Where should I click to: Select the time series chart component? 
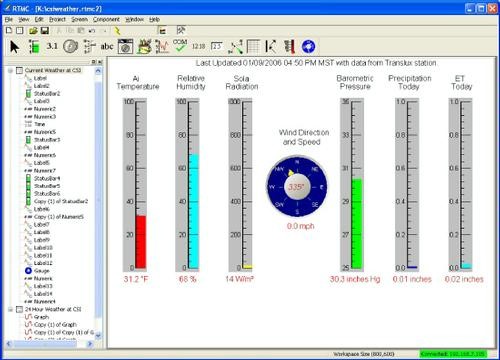[x=162, y=46]
